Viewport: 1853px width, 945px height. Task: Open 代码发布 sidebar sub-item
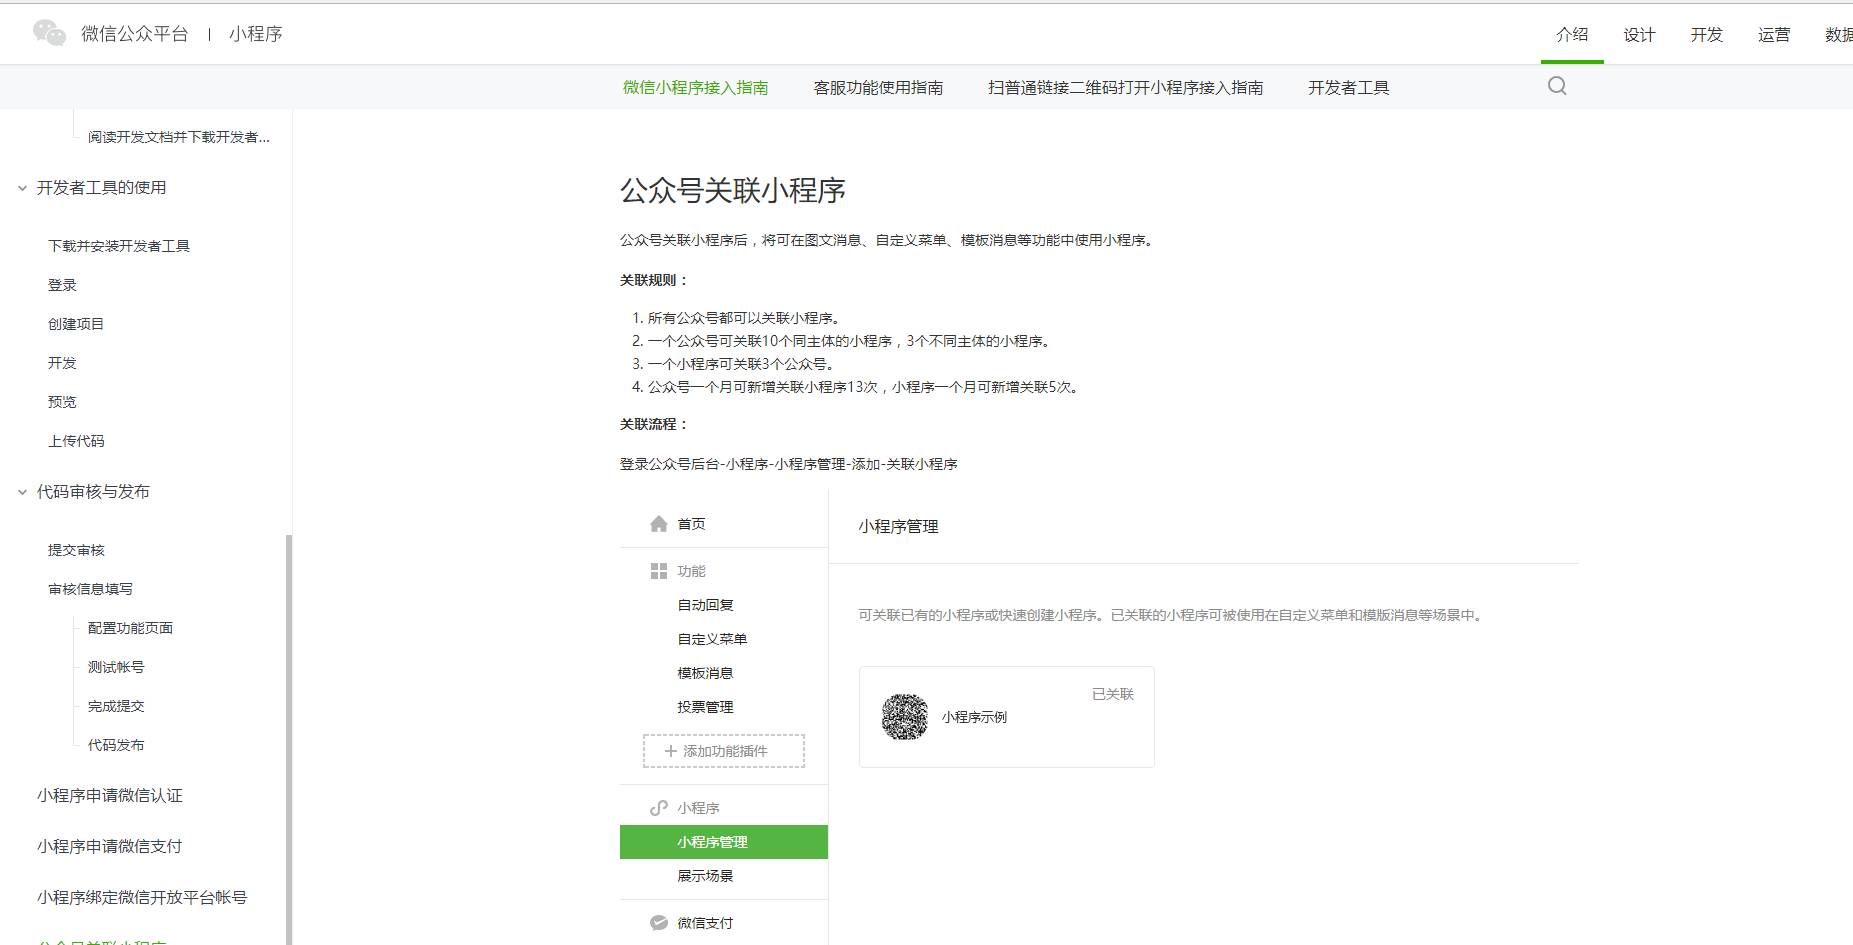pos(116,745)
